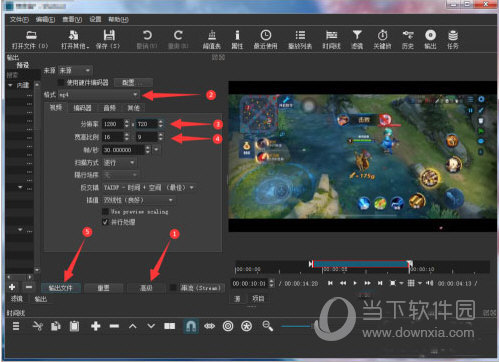
Task: Click the blue selected range on player scrub bar
Action: click(x=361, y=264)
